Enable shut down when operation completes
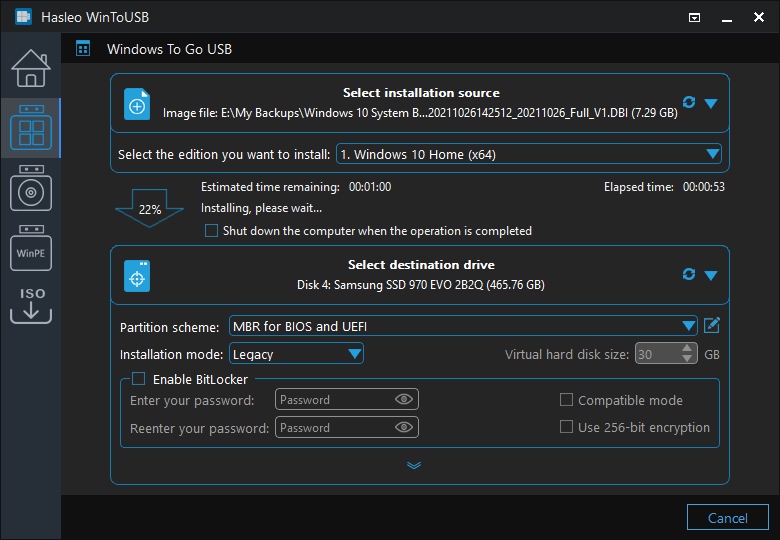Screen dimensions: 780x540 (x=211, y=231)
